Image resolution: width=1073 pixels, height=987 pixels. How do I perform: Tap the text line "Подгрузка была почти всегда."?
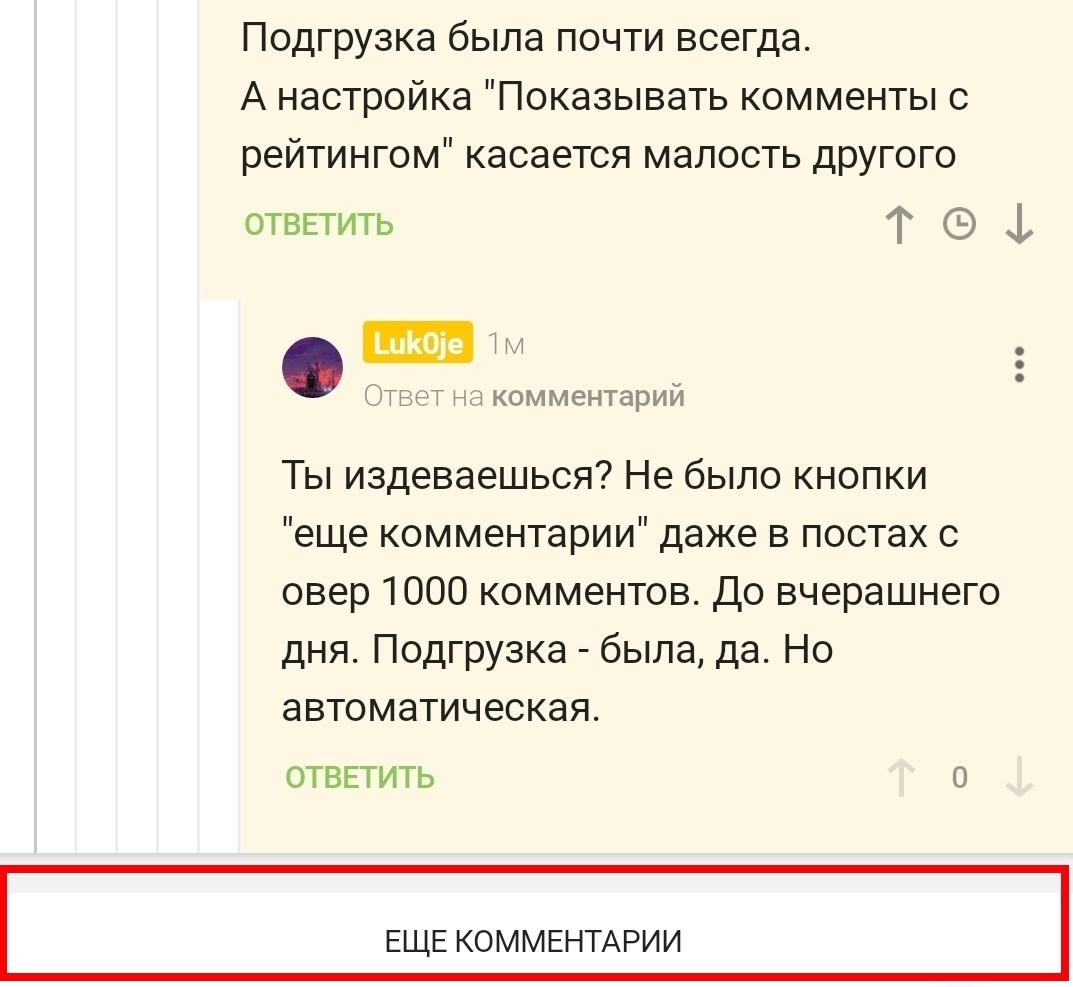(x=525, y=40)
